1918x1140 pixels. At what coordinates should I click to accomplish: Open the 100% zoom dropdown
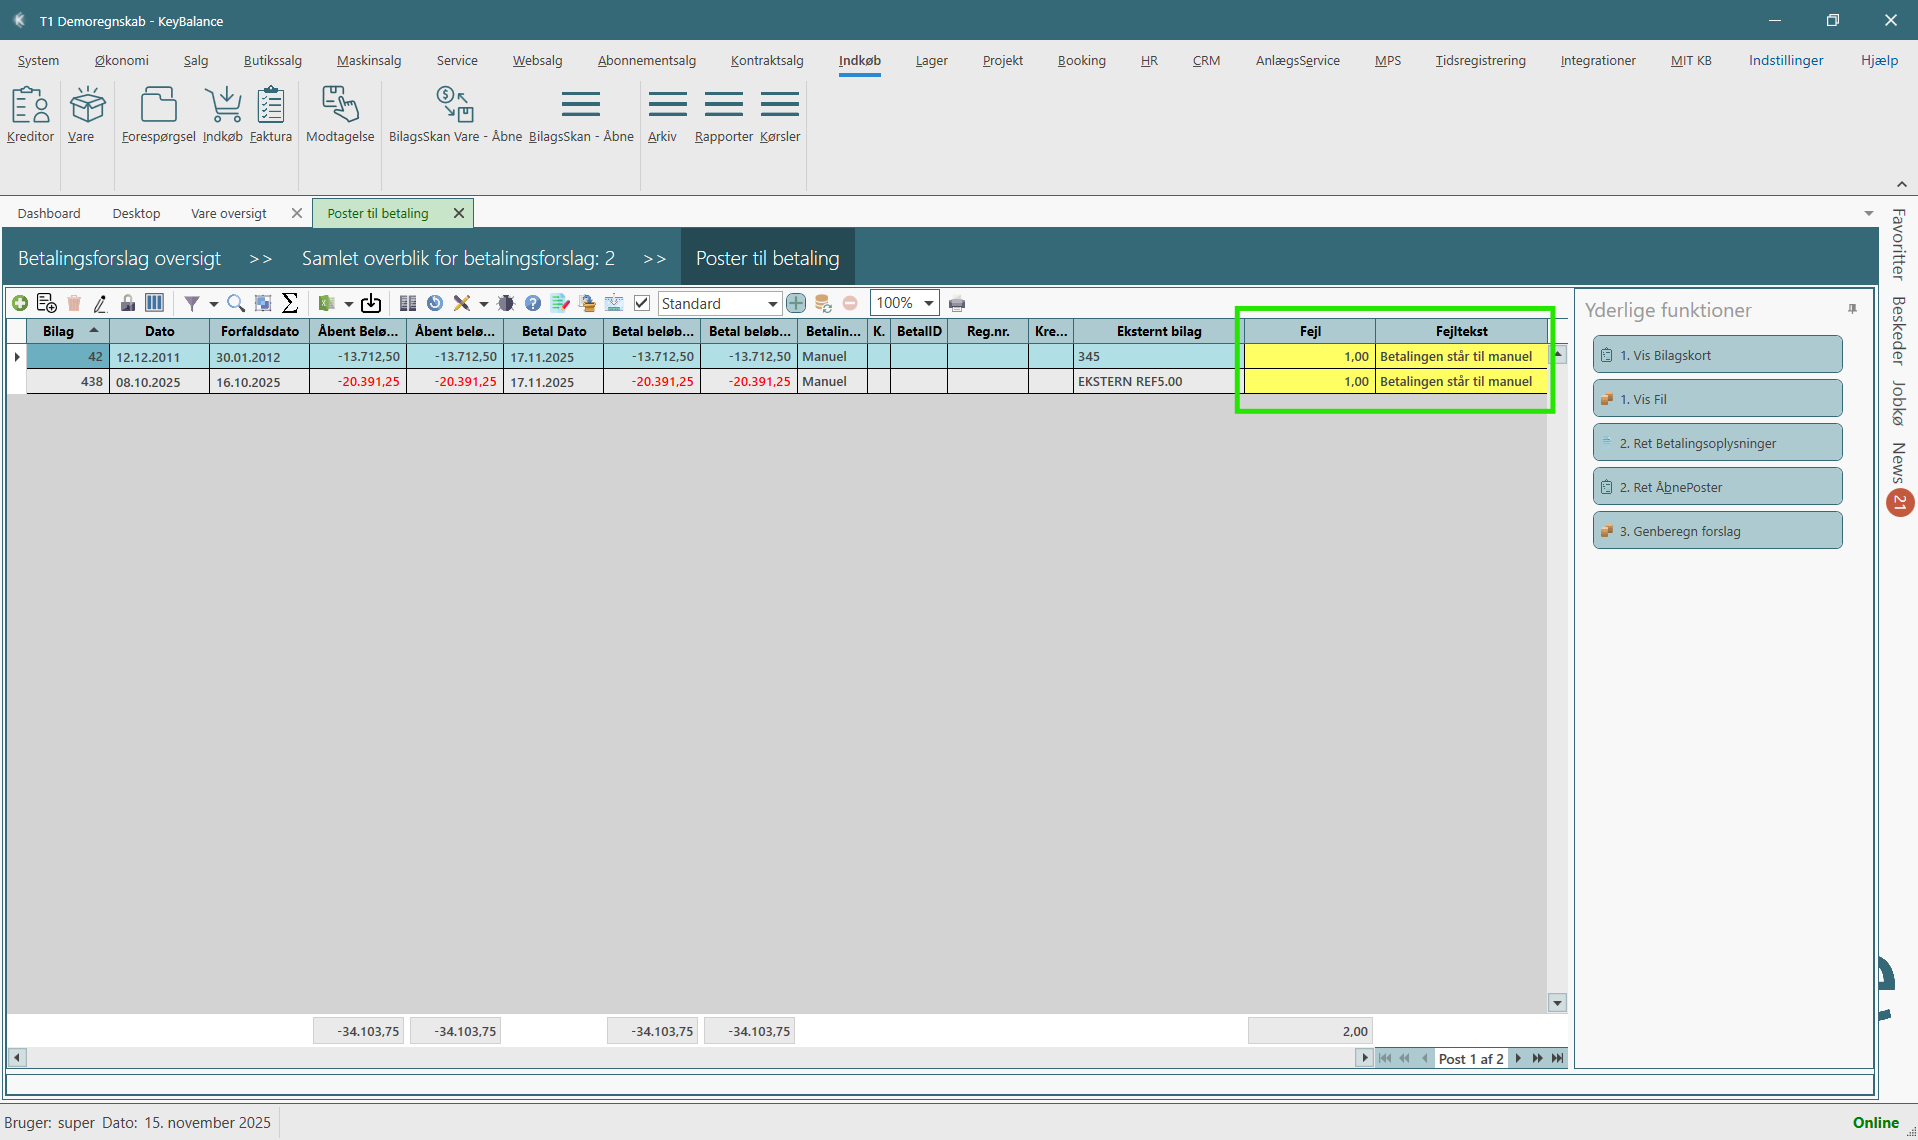click(x=929, y=303)
